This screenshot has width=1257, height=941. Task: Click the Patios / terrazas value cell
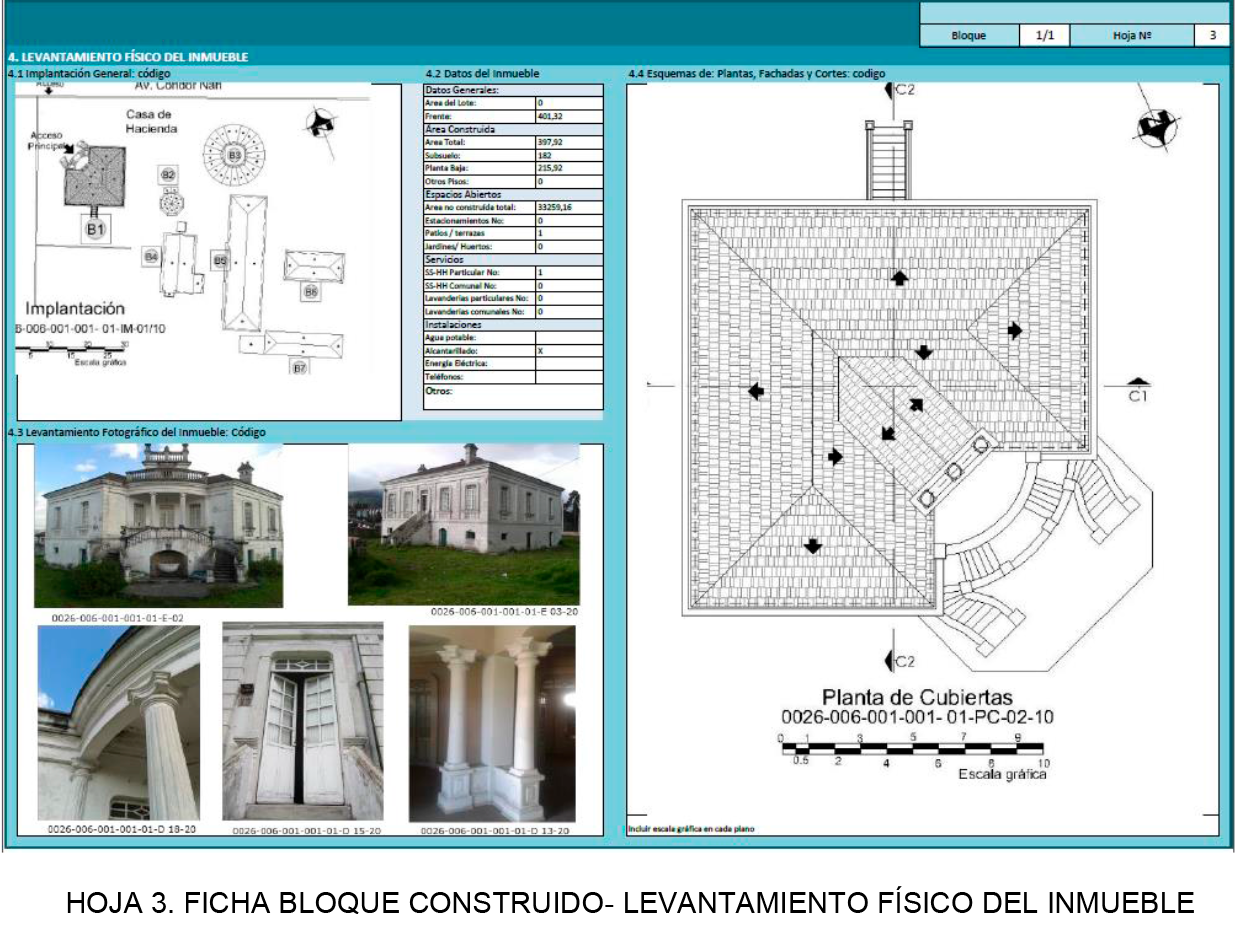click(569, 233)
